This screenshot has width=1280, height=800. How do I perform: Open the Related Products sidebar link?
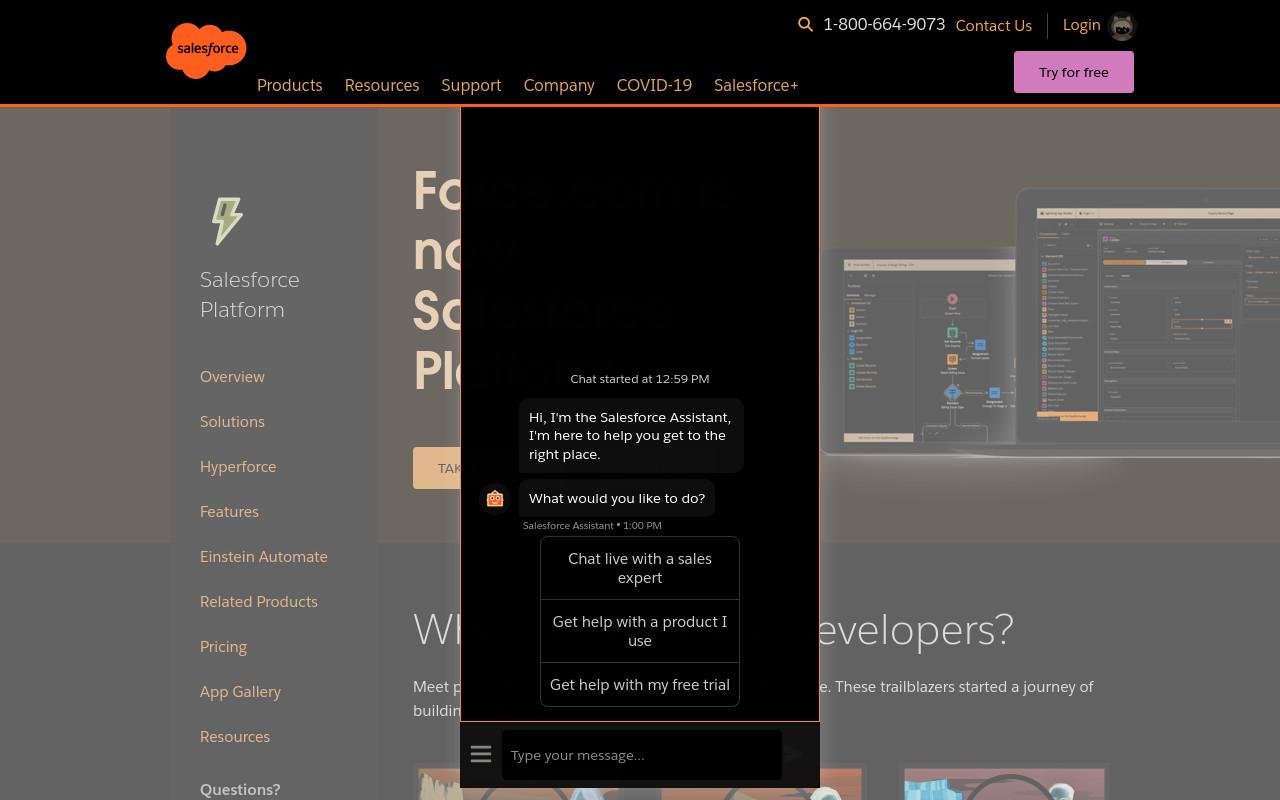pos(259,601)
